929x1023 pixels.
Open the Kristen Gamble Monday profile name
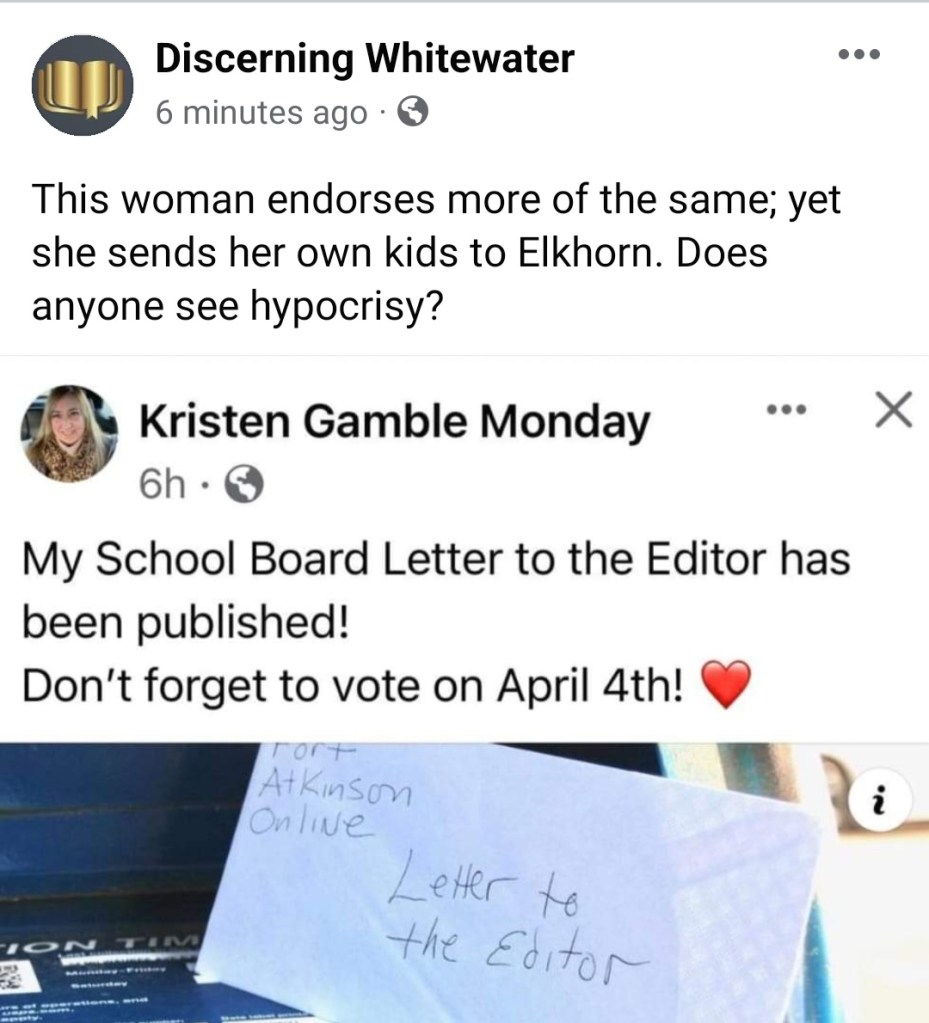coord(395,421)
